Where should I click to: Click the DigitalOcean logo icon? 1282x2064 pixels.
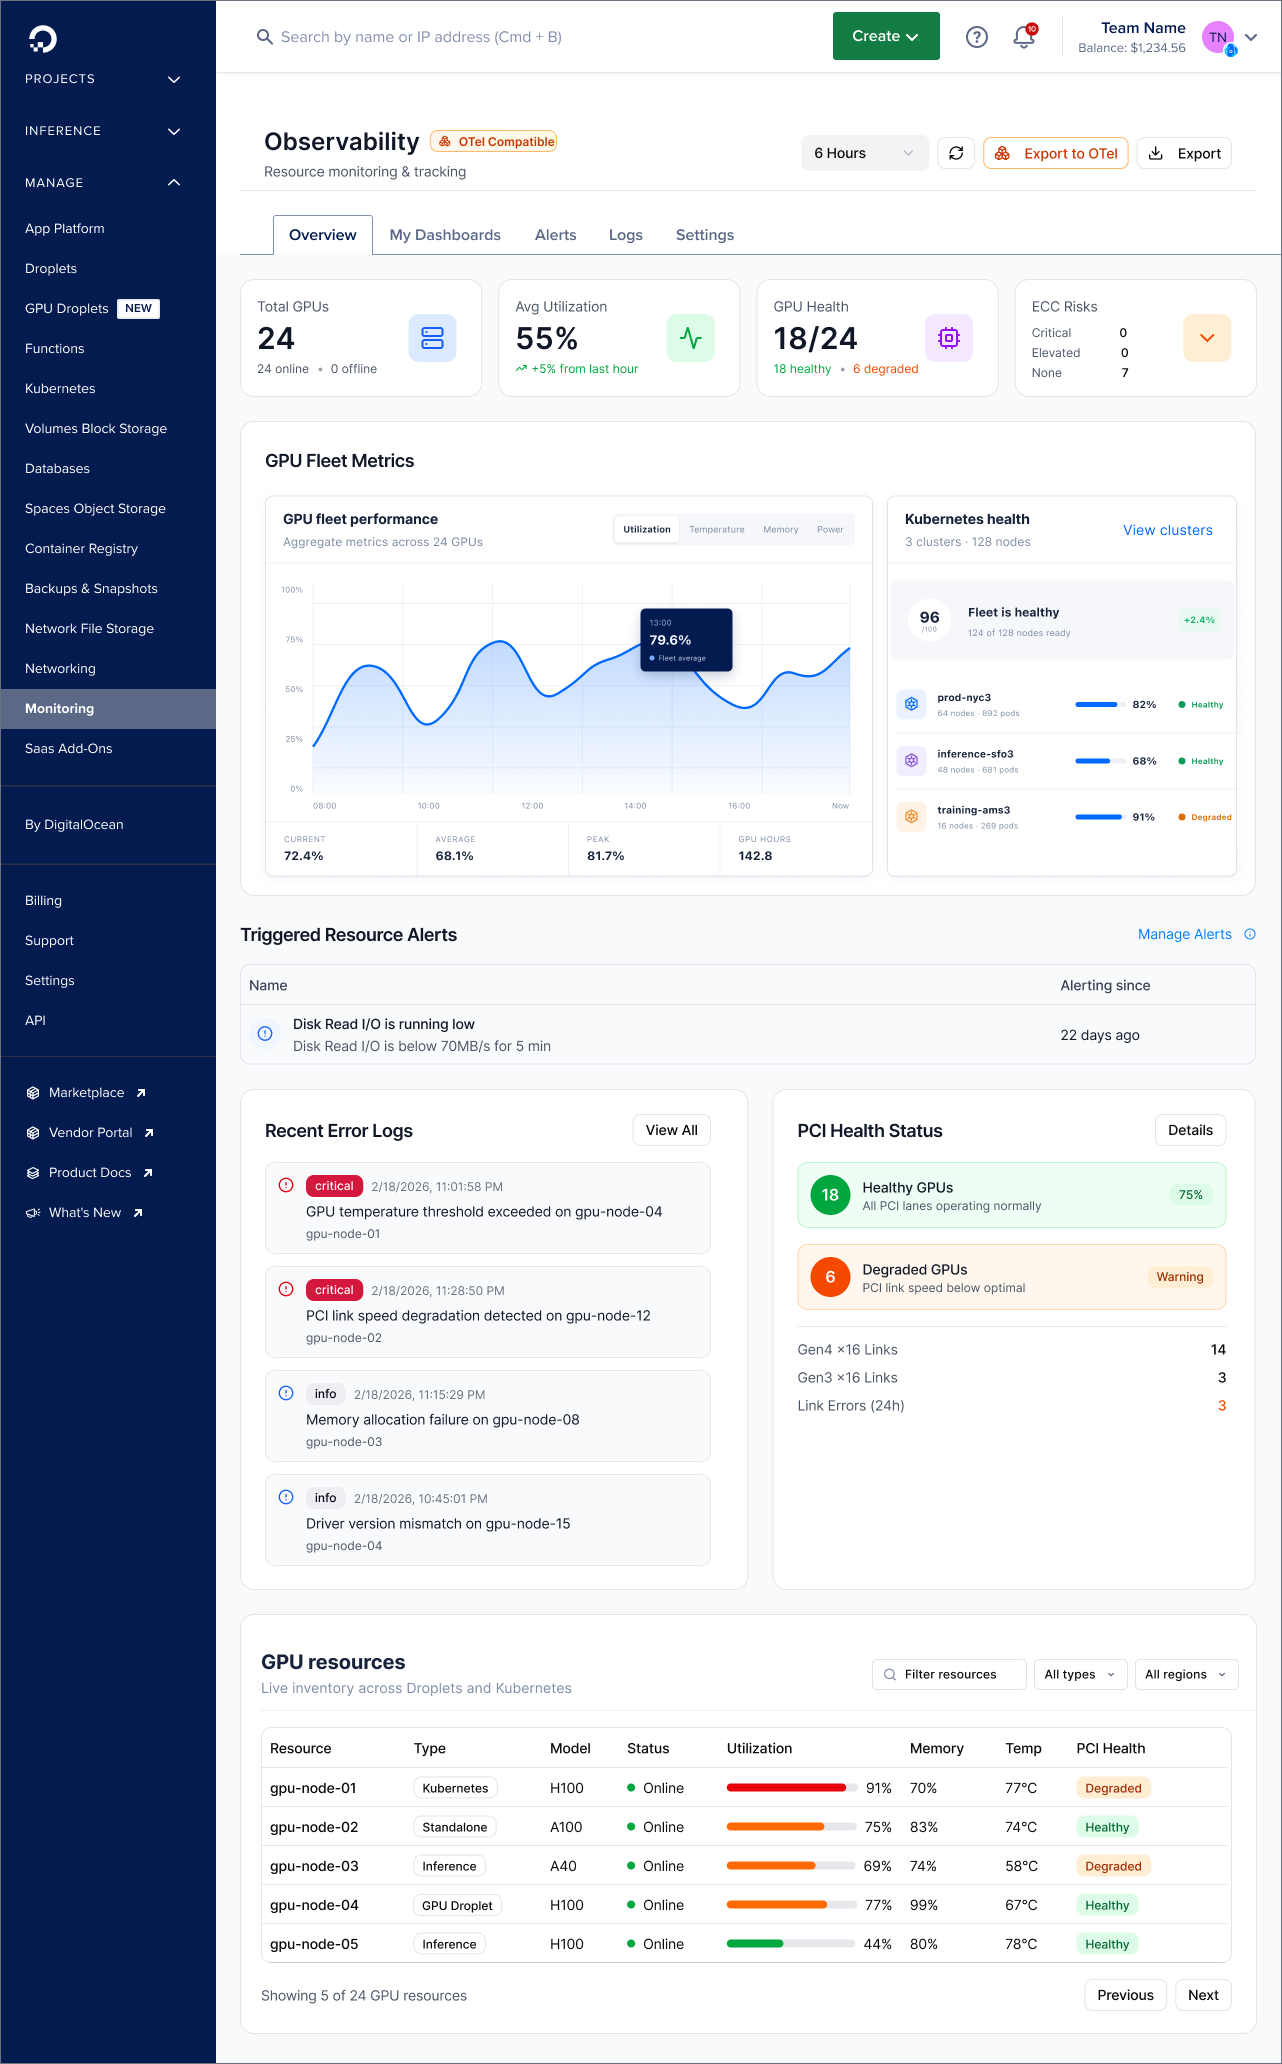tap(43, 39)
